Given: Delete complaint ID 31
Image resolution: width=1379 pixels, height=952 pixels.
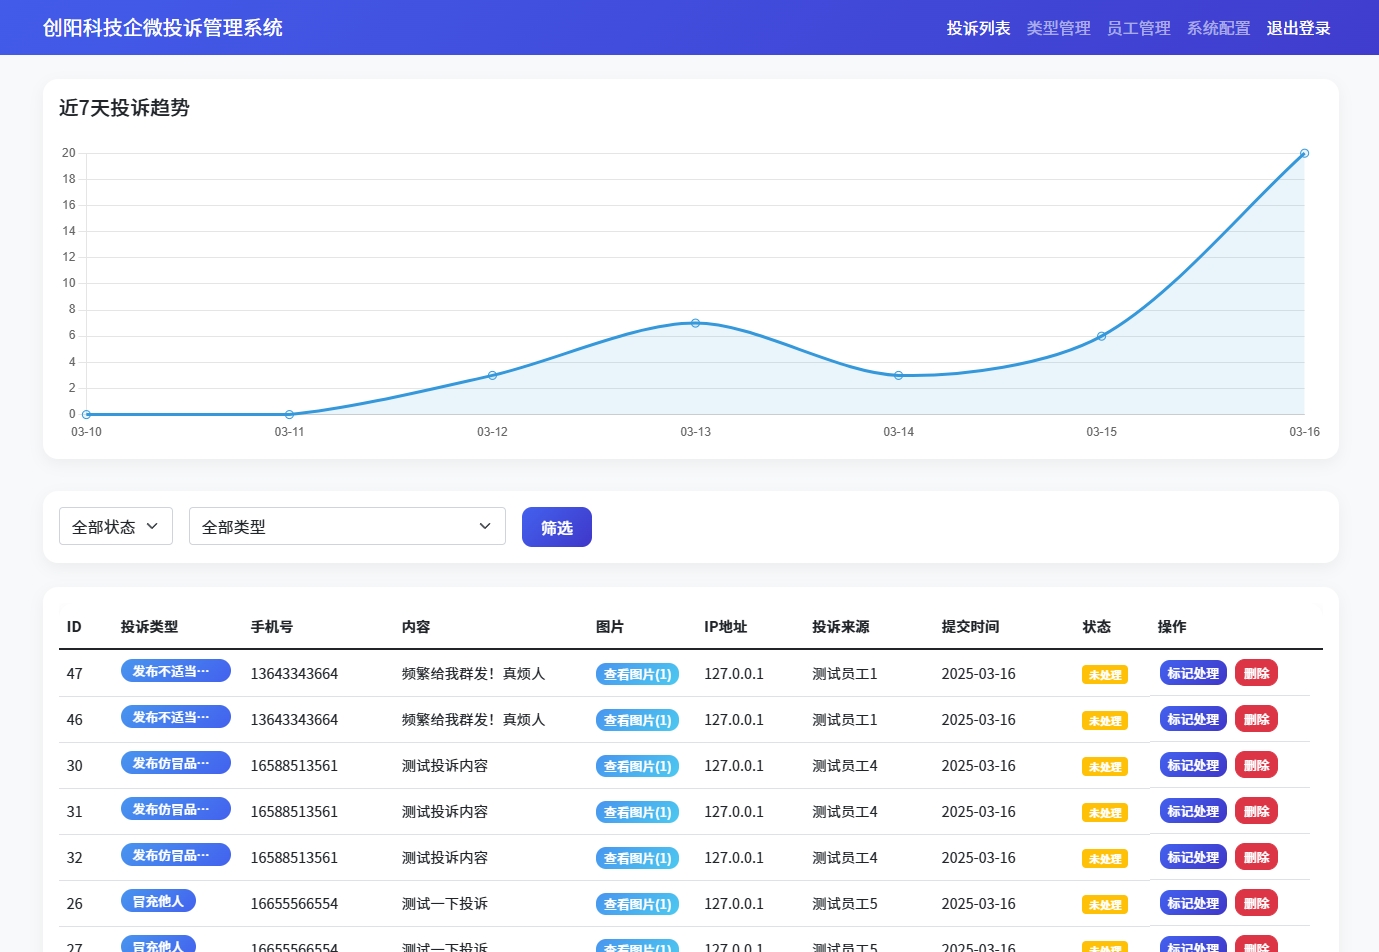Looking at the screenshot, I should coord(1256,811).
